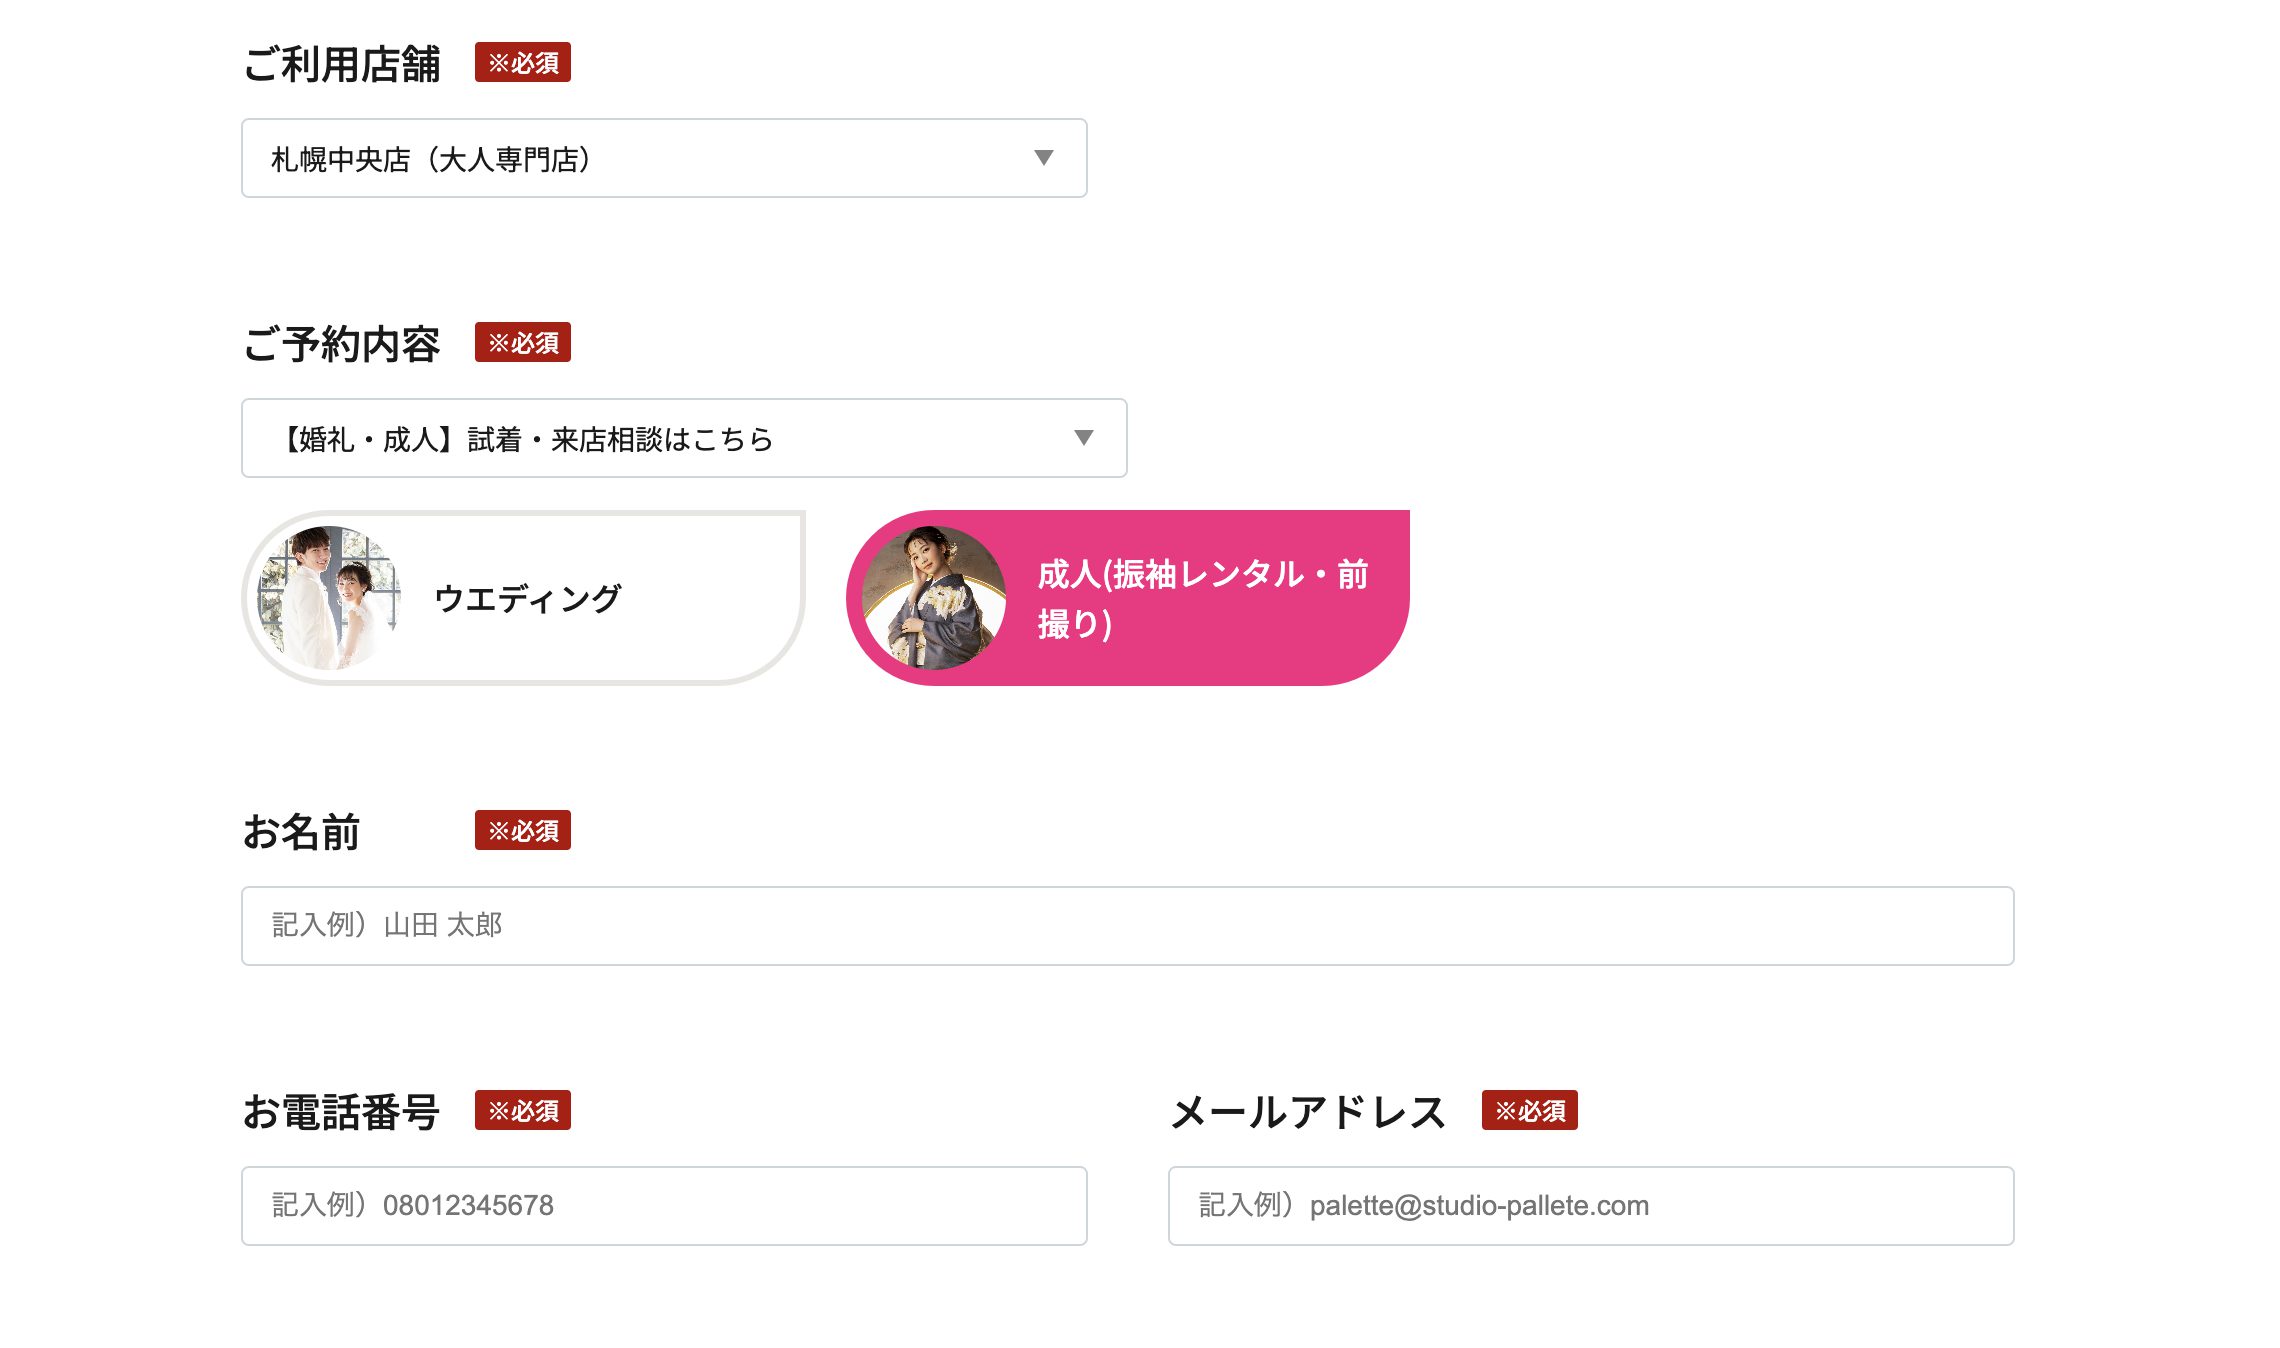Focus the お名前 name input field
The height and width of the screenshot is (1348, 2280).
tap(1127, 926)
